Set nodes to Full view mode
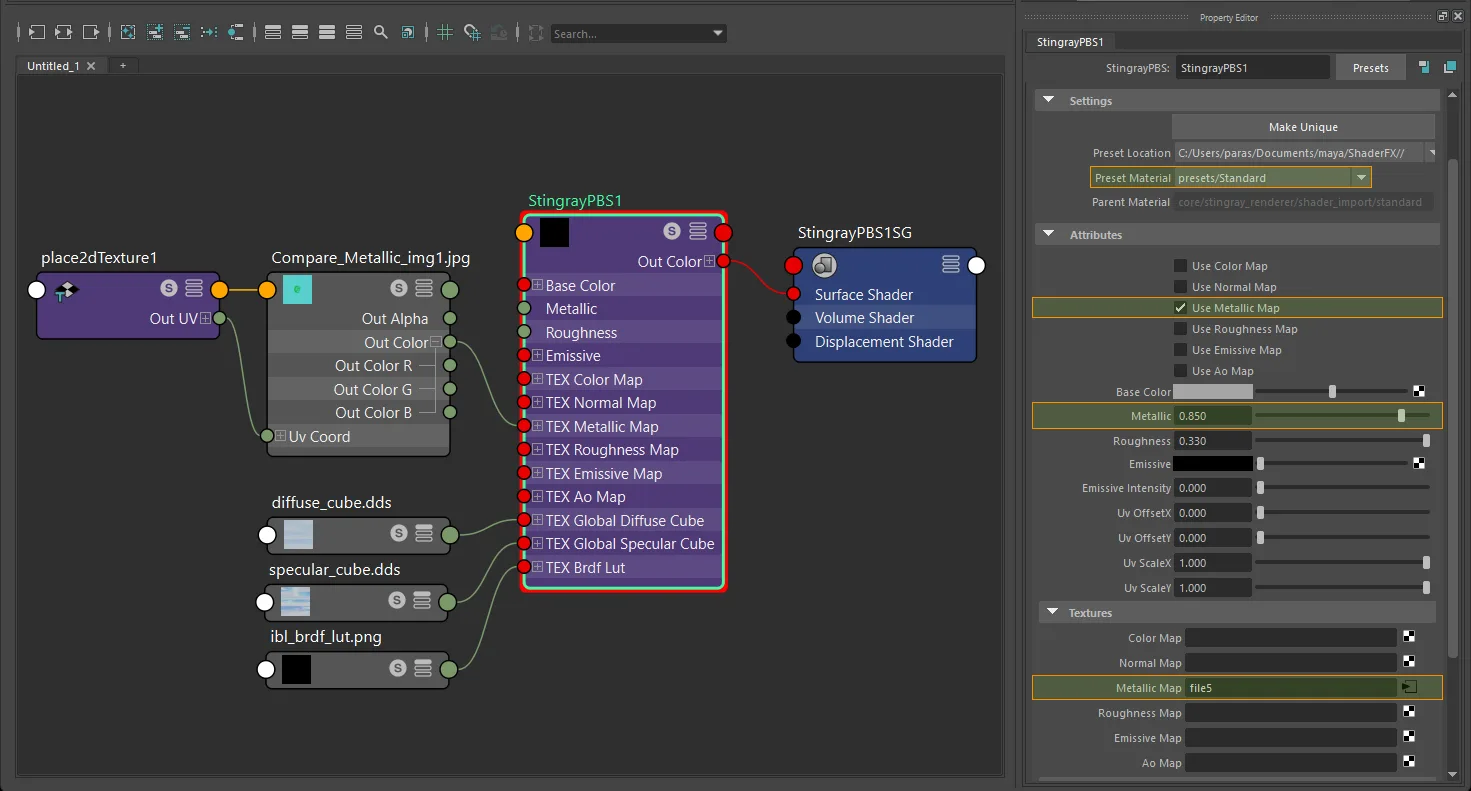The width and height of the screenshot is (1471, 791). pos(327,33)
